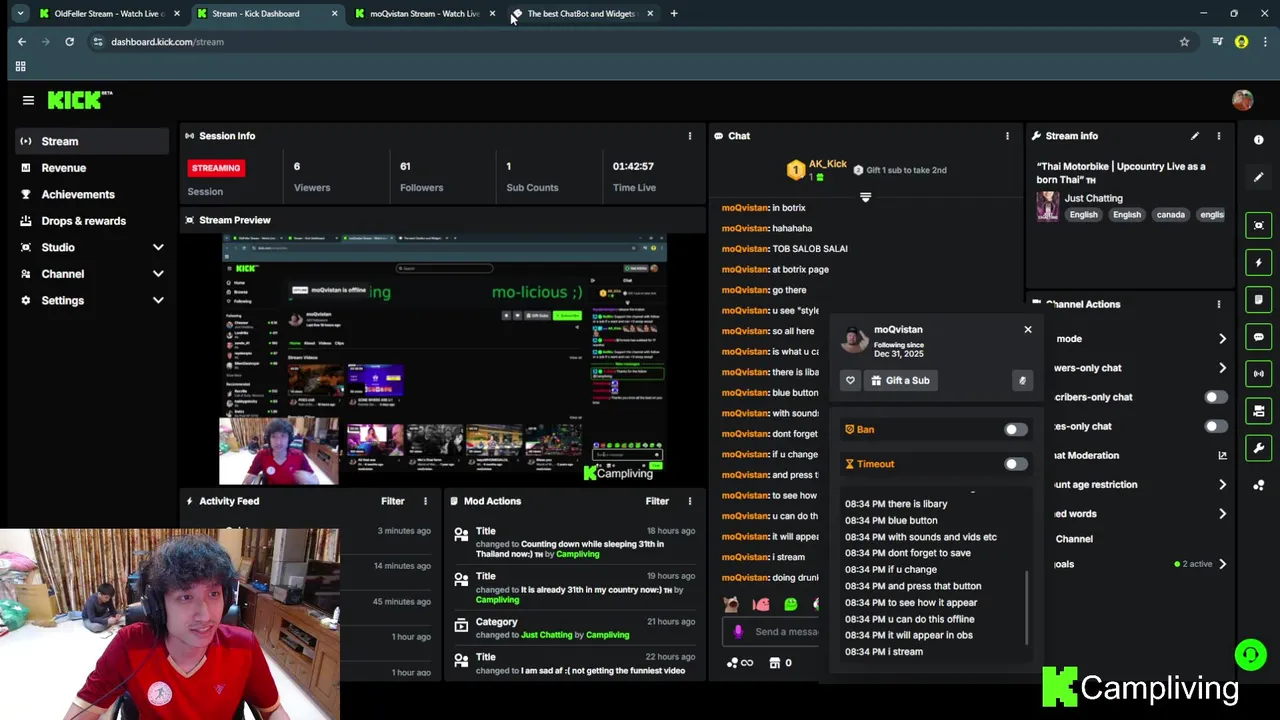Click the browser address bar URL
The width and height of the screenshot is (1280, 720).
point(167,42)
